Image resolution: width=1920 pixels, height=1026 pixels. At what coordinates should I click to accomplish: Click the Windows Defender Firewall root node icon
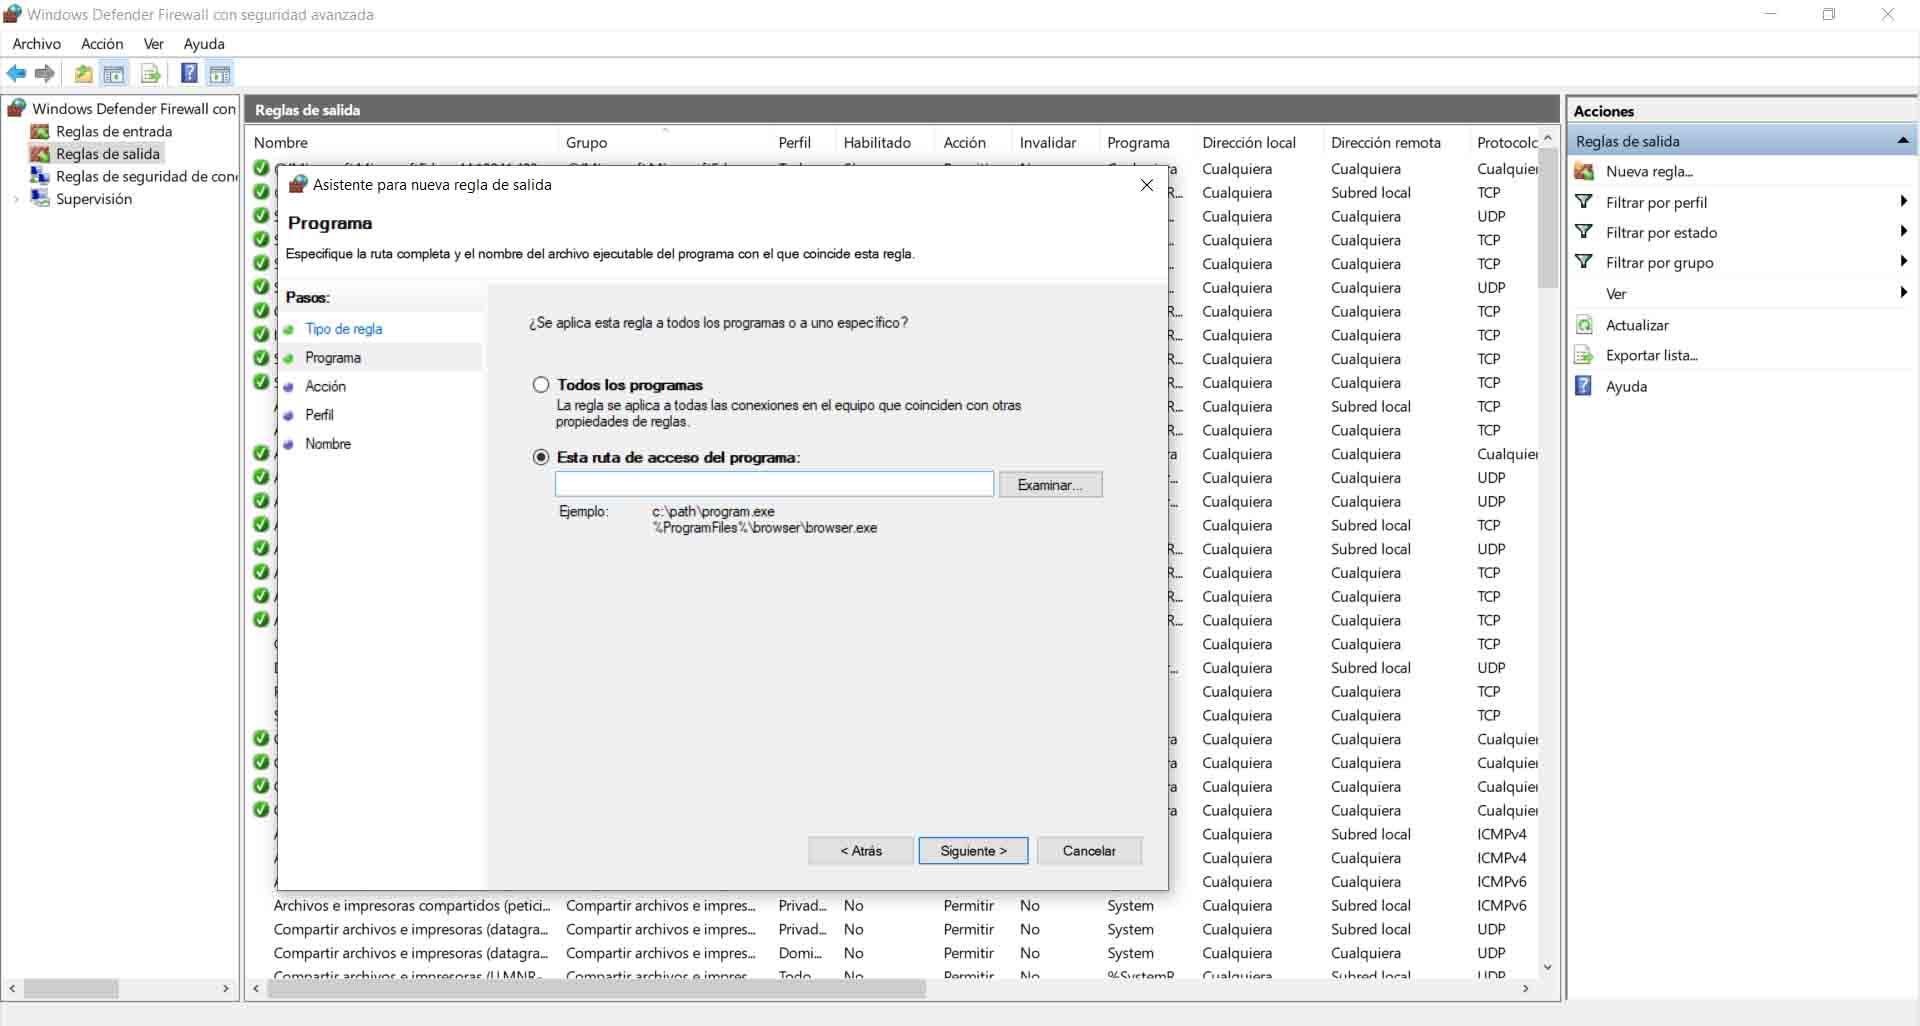coord(16,108)
